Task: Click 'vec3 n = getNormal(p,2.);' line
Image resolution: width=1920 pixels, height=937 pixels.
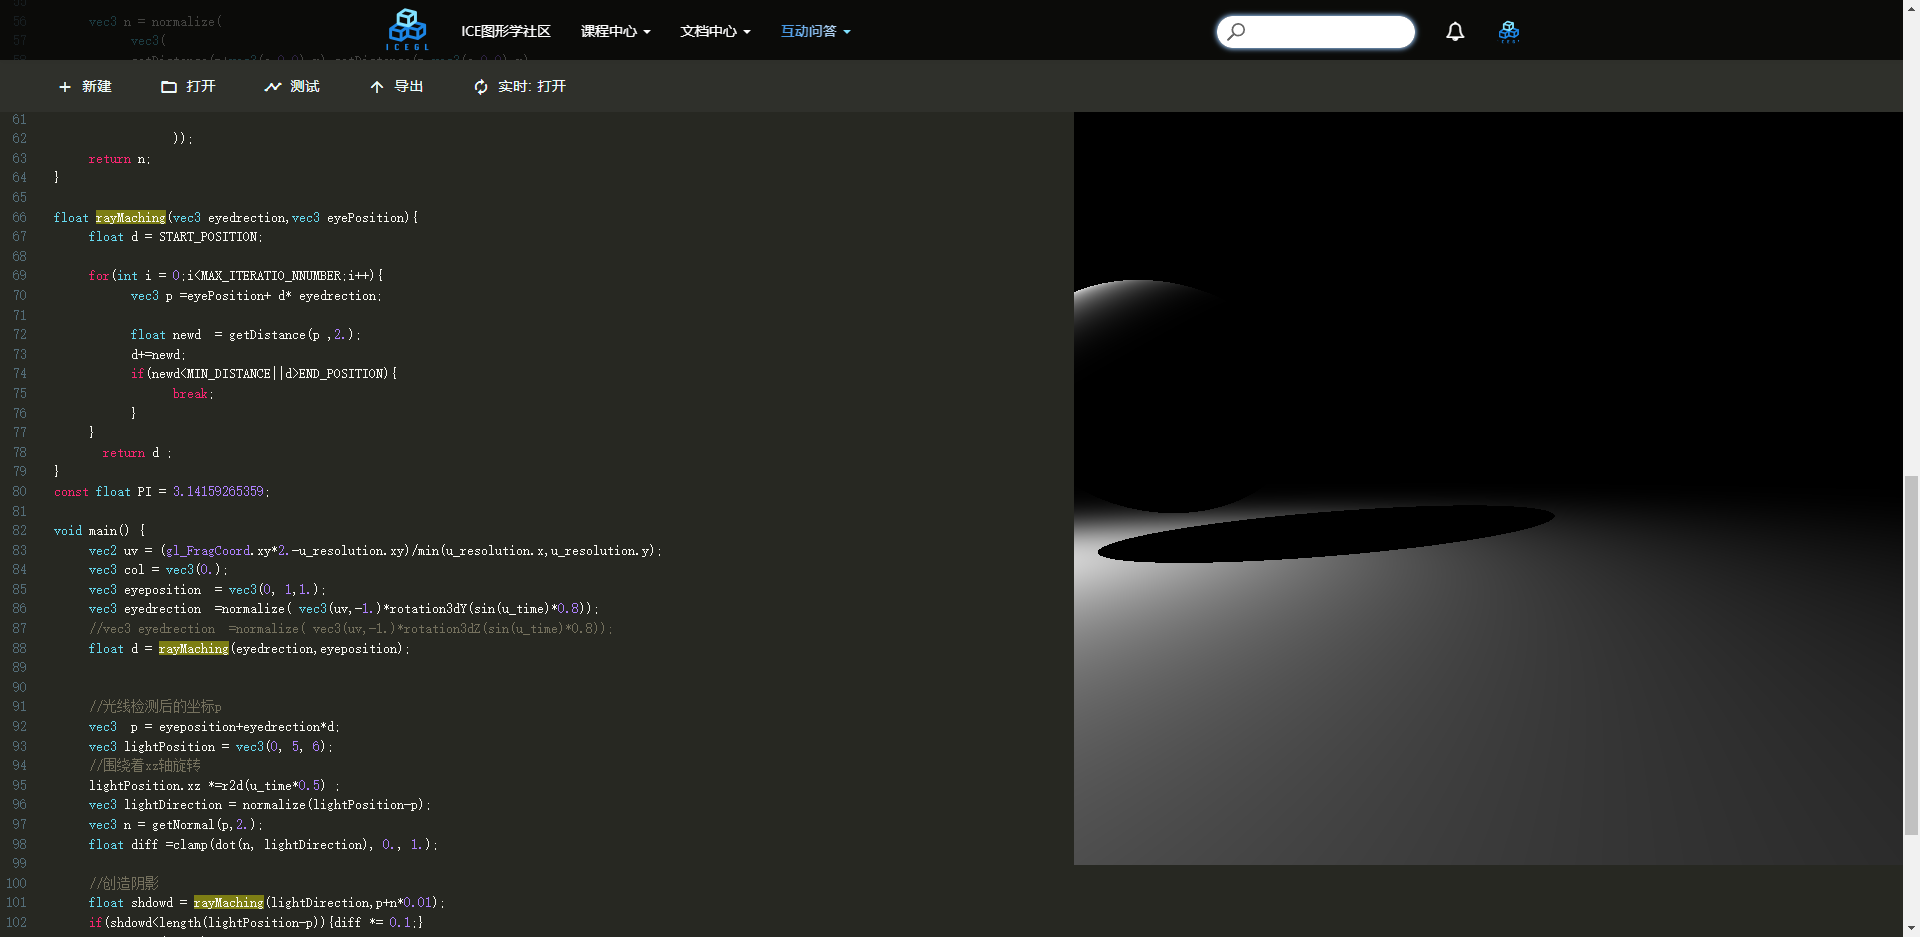Action: point(176,825)
